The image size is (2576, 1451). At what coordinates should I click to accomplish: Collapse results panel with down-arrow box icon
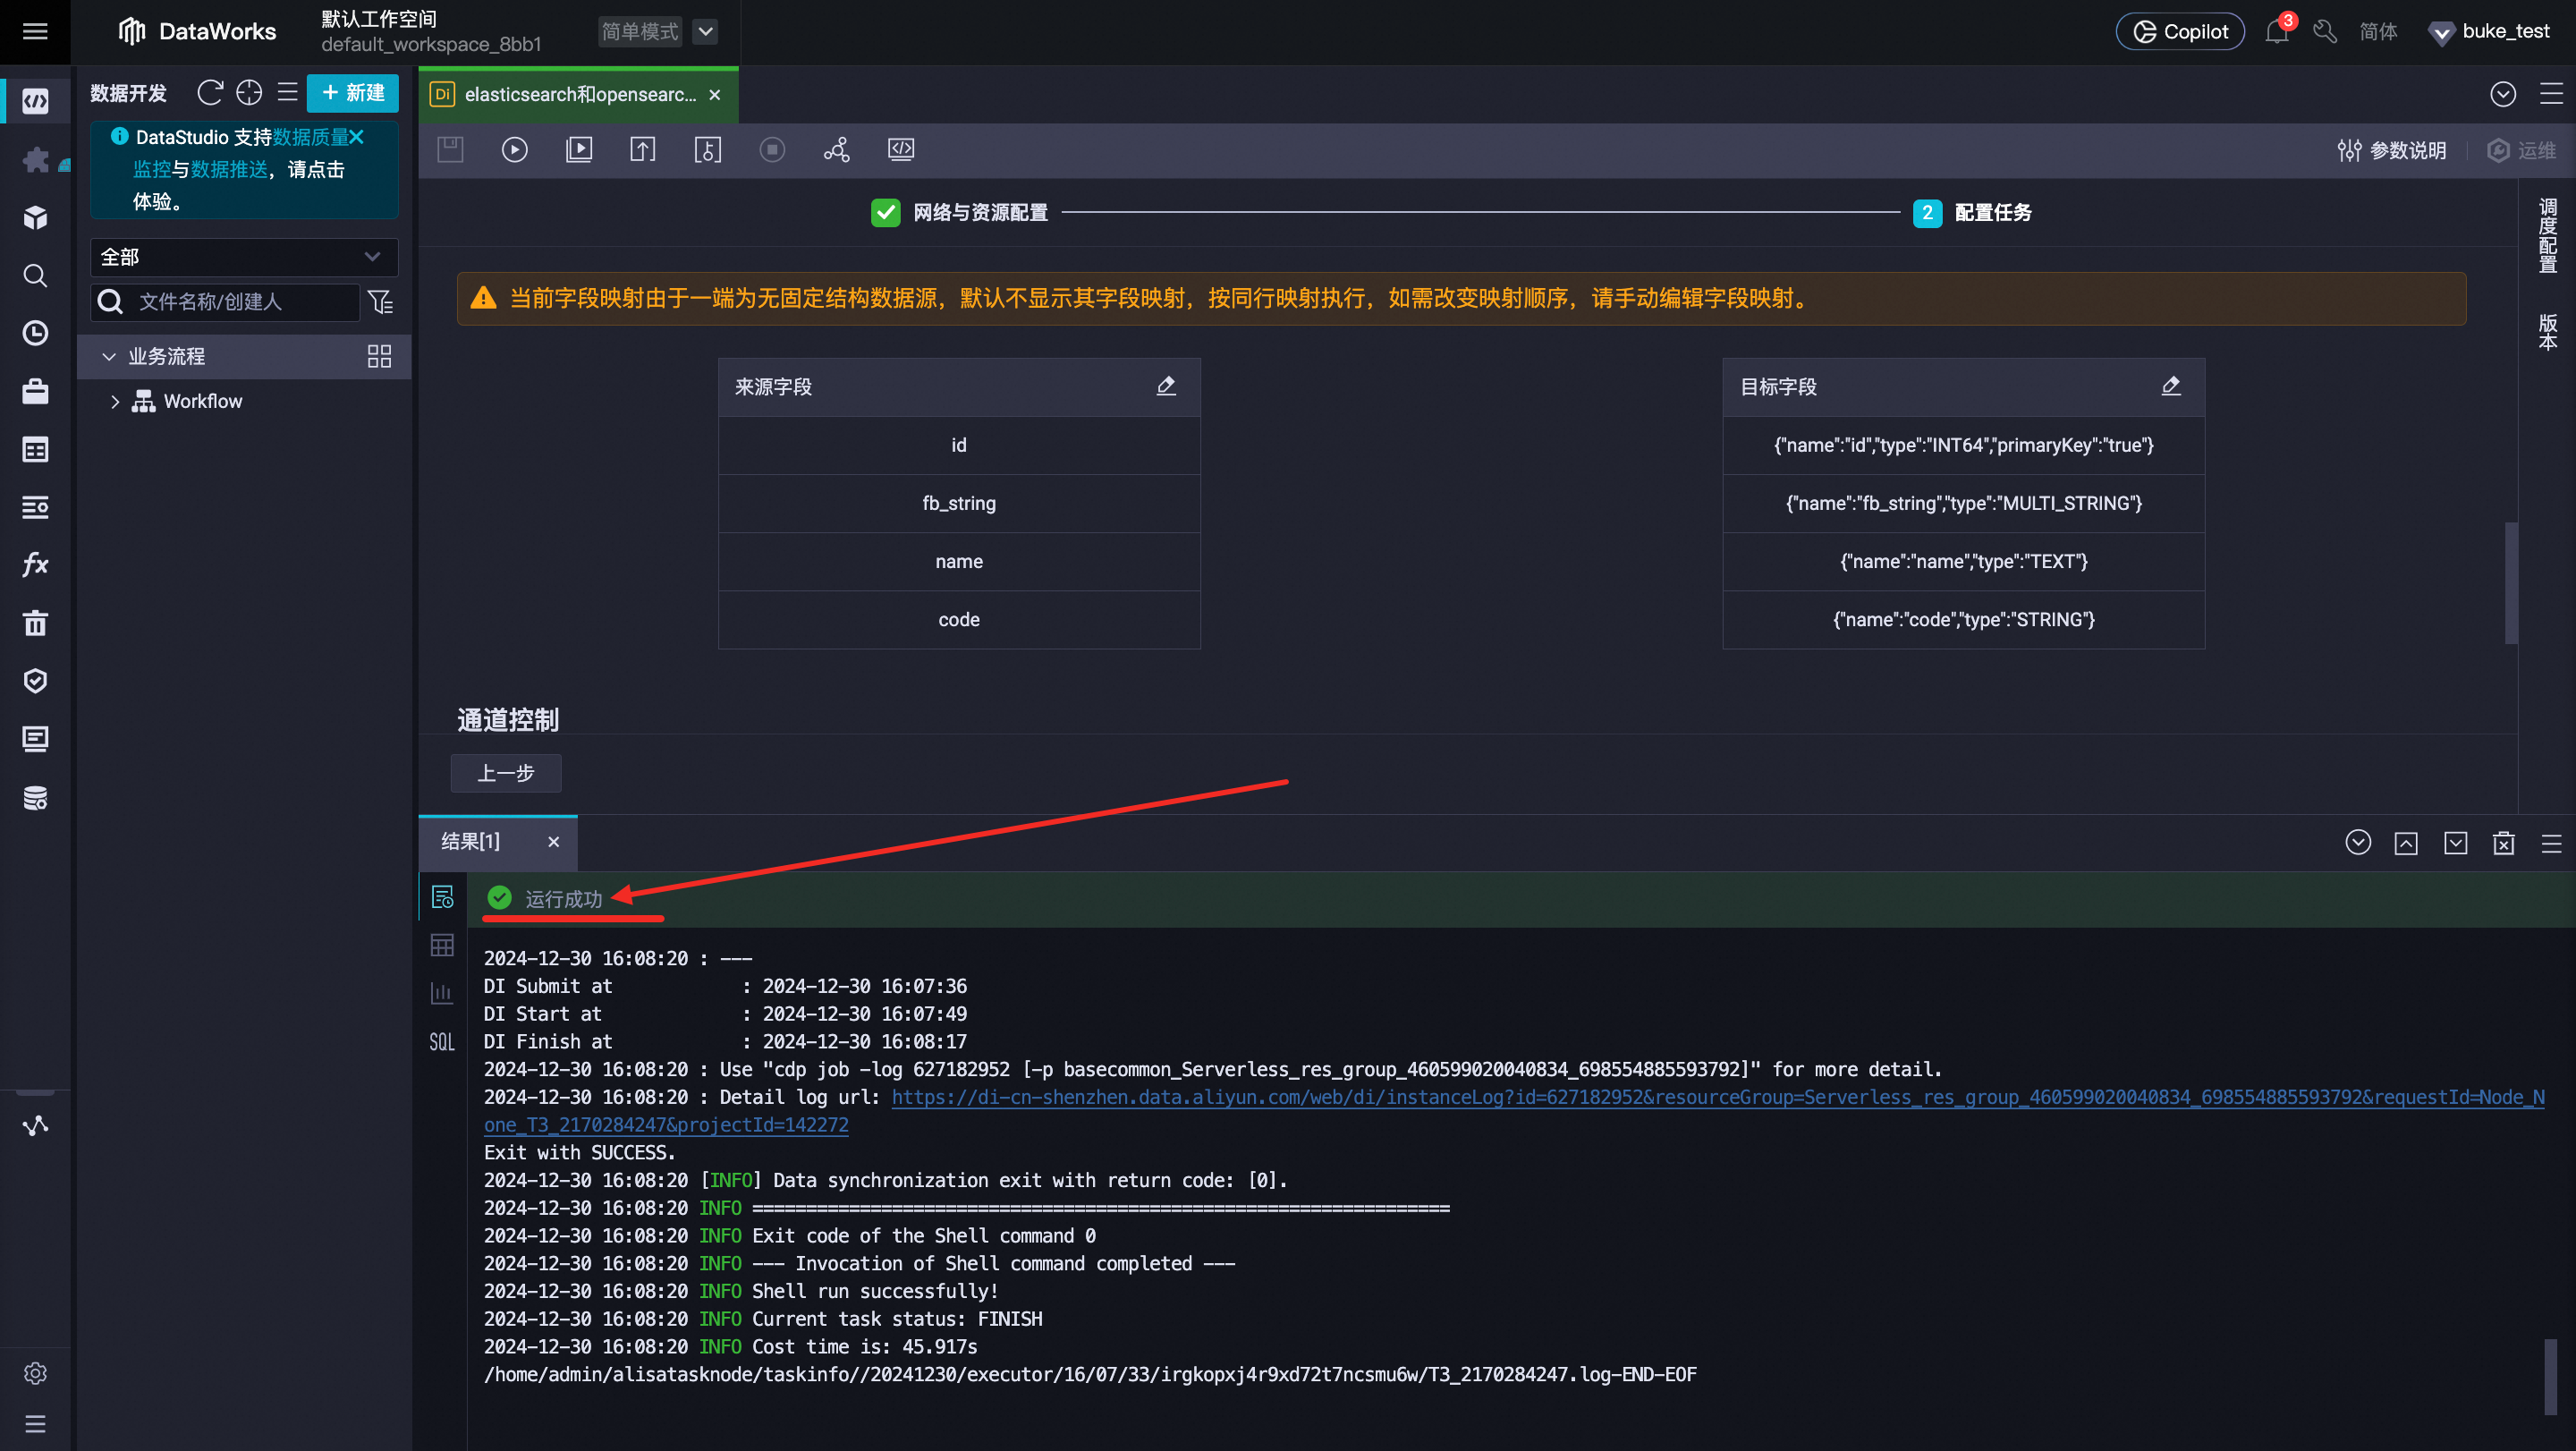2455,843
